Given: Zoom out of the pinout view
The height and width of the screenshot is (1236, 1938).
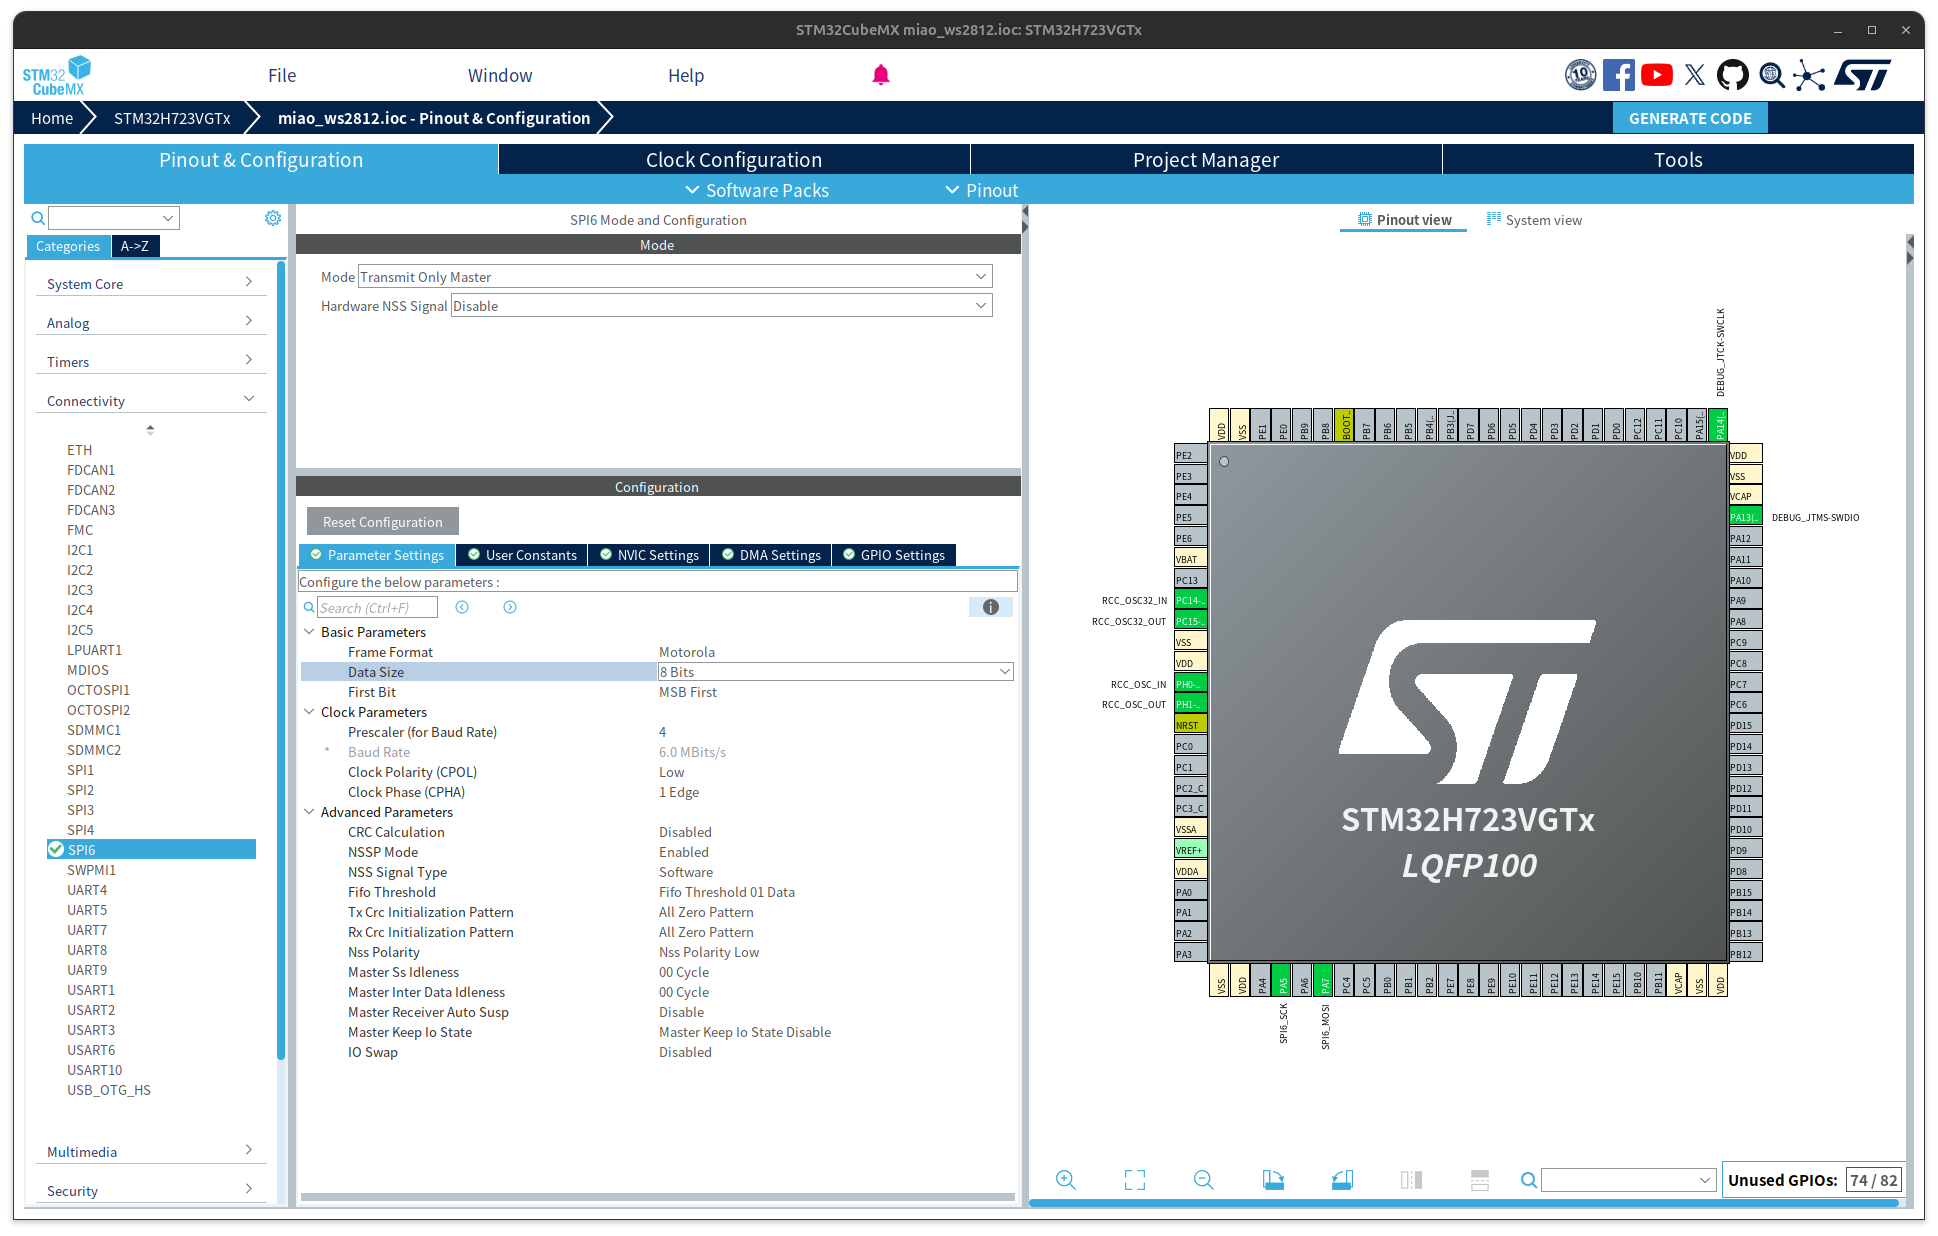Looking at the screenshot, I should click(1204, 1180).
